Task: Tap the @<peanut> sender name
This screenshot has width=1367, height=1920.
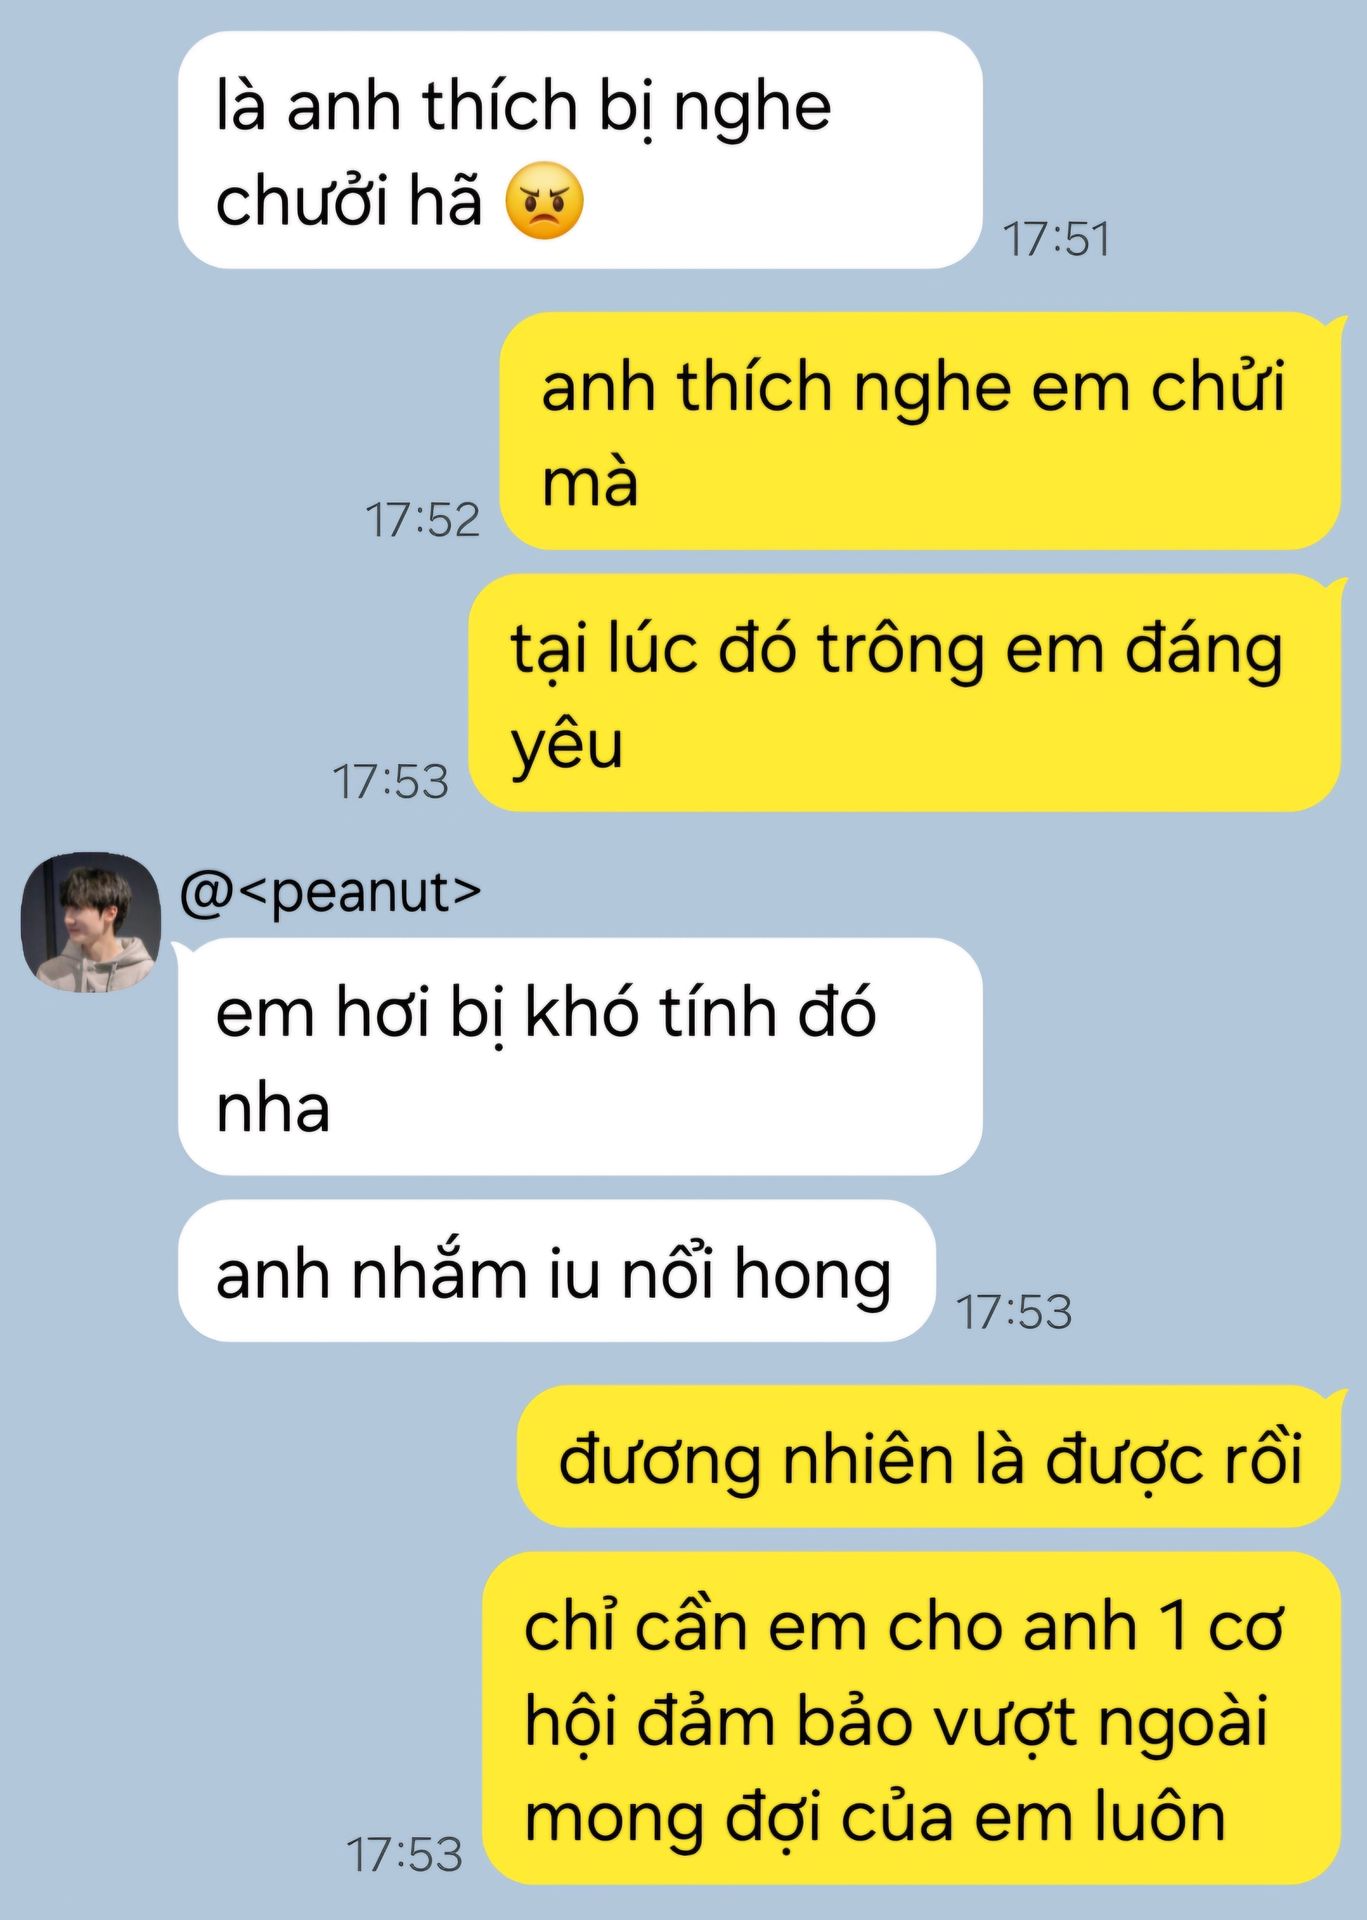Action: (330, 892)
